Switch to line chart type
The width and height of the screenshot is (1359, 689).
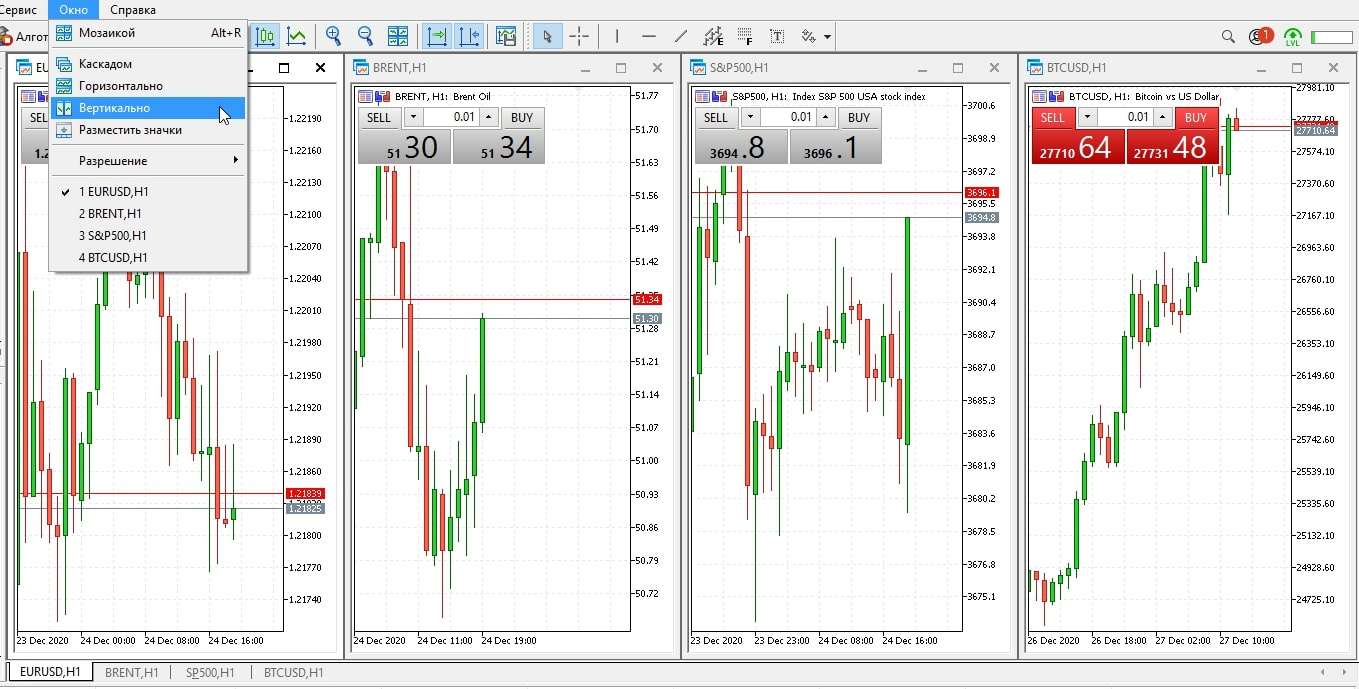[x=297, y=37]
